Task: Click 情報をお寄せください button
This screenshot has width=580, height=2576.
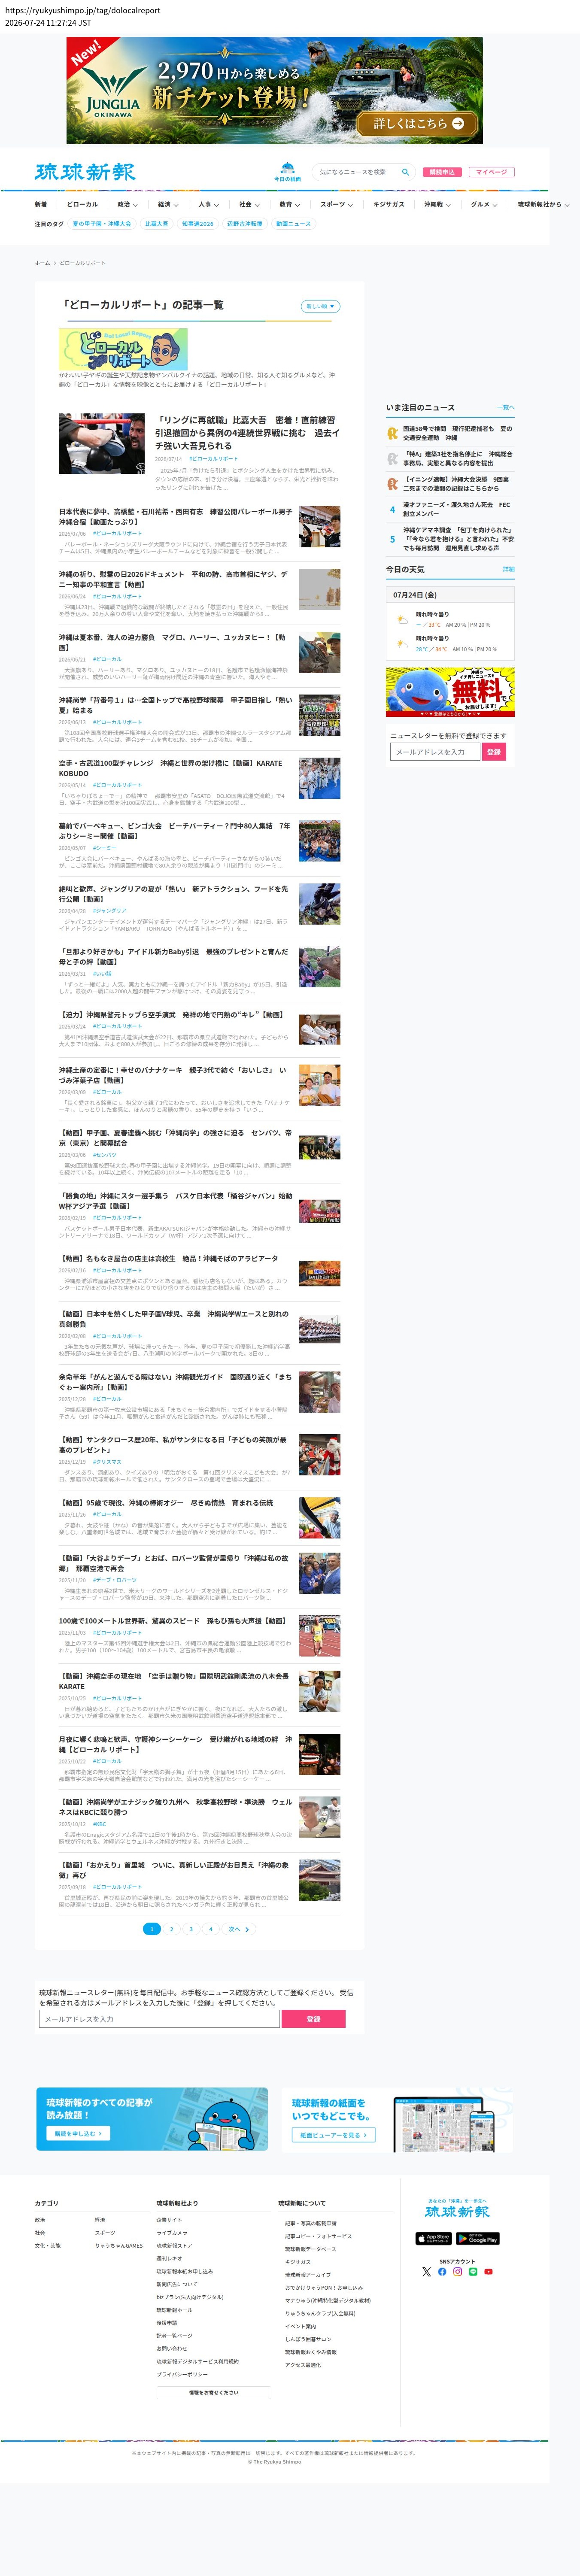Action: pos(214,2393)
